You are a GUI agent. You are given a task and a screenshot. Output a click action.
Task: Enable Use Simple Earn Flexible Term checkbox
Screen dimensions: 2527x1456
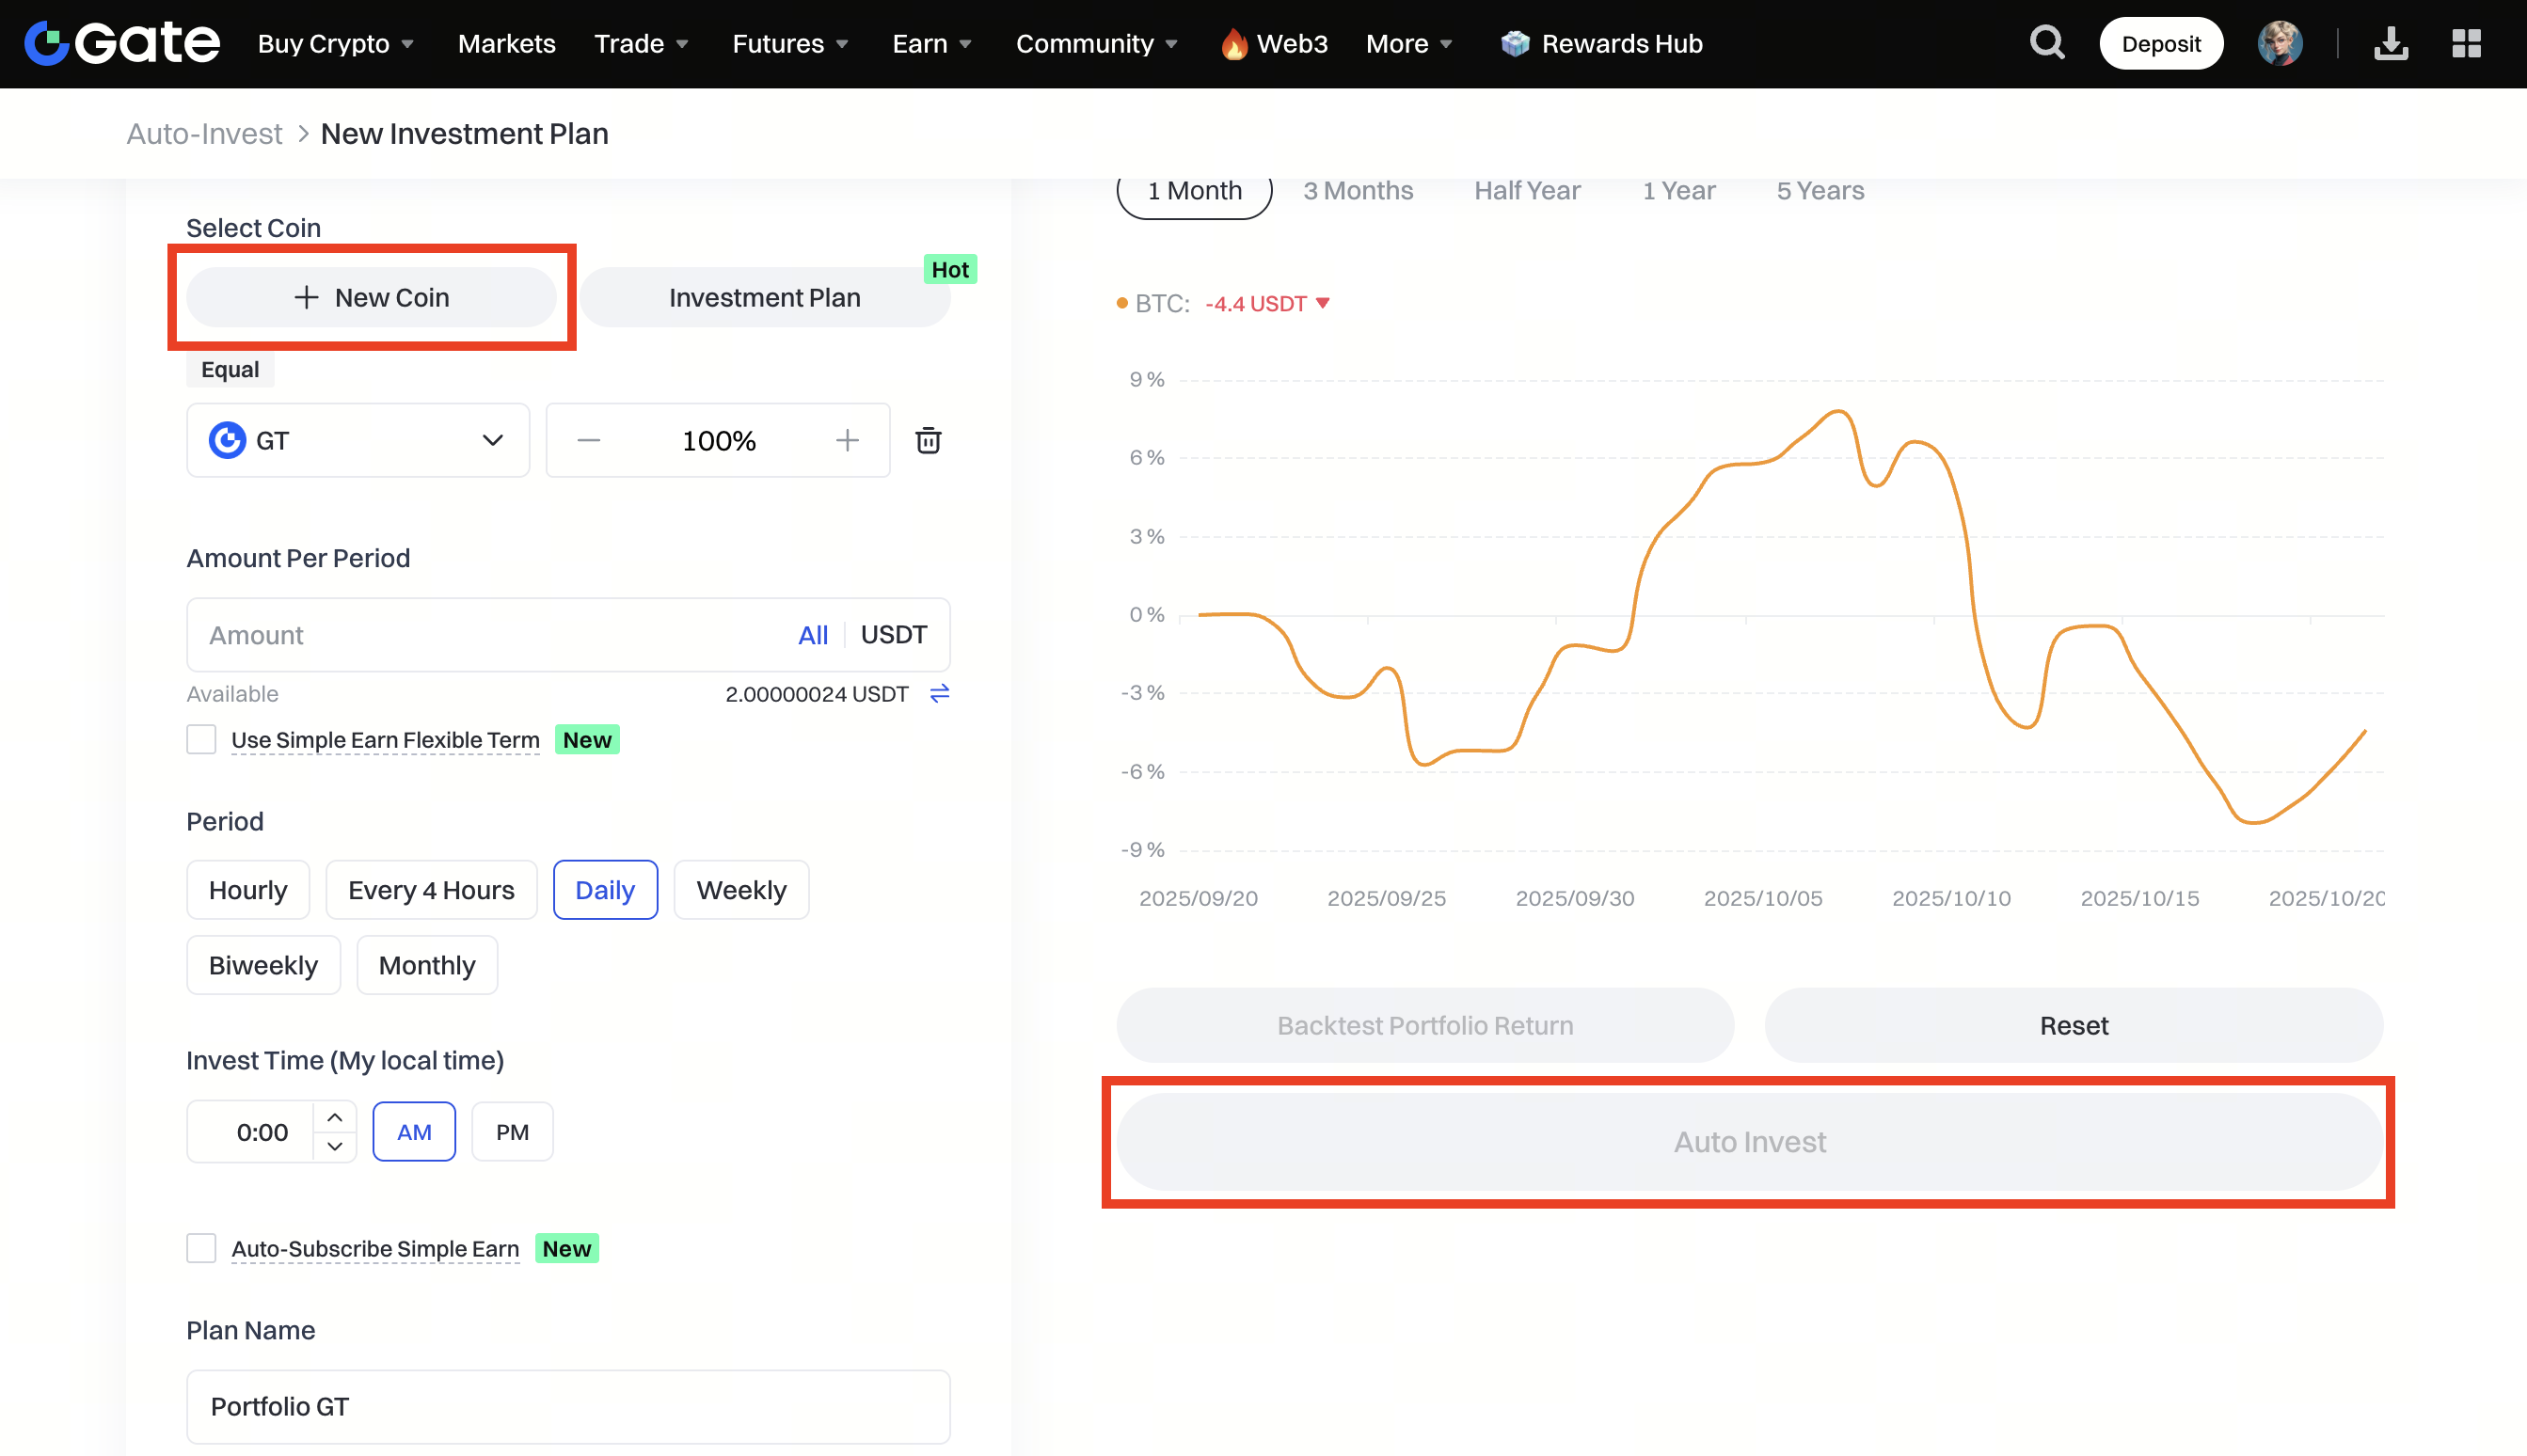(x=201, y=740)
